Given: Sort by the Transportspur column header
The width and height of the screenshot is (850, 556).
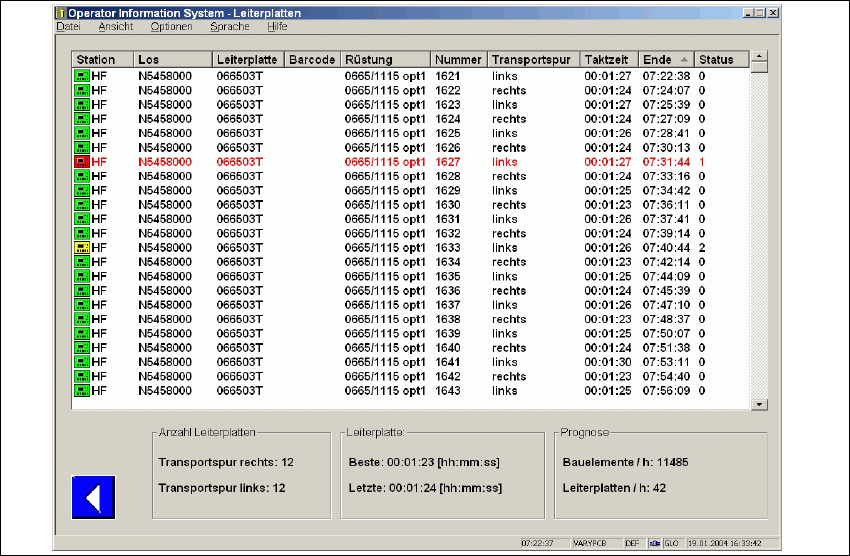Looking at the screenshot, I should coord(533,60).
